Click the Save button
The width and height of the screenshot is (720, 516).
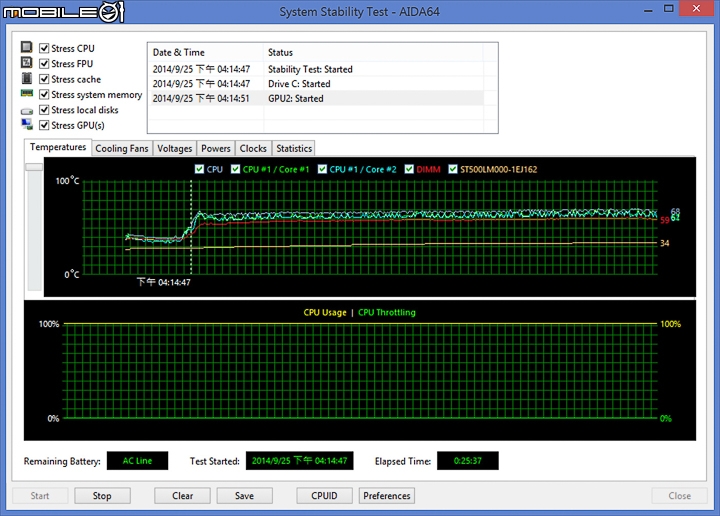pyautogui.click(x=244, y=496)
